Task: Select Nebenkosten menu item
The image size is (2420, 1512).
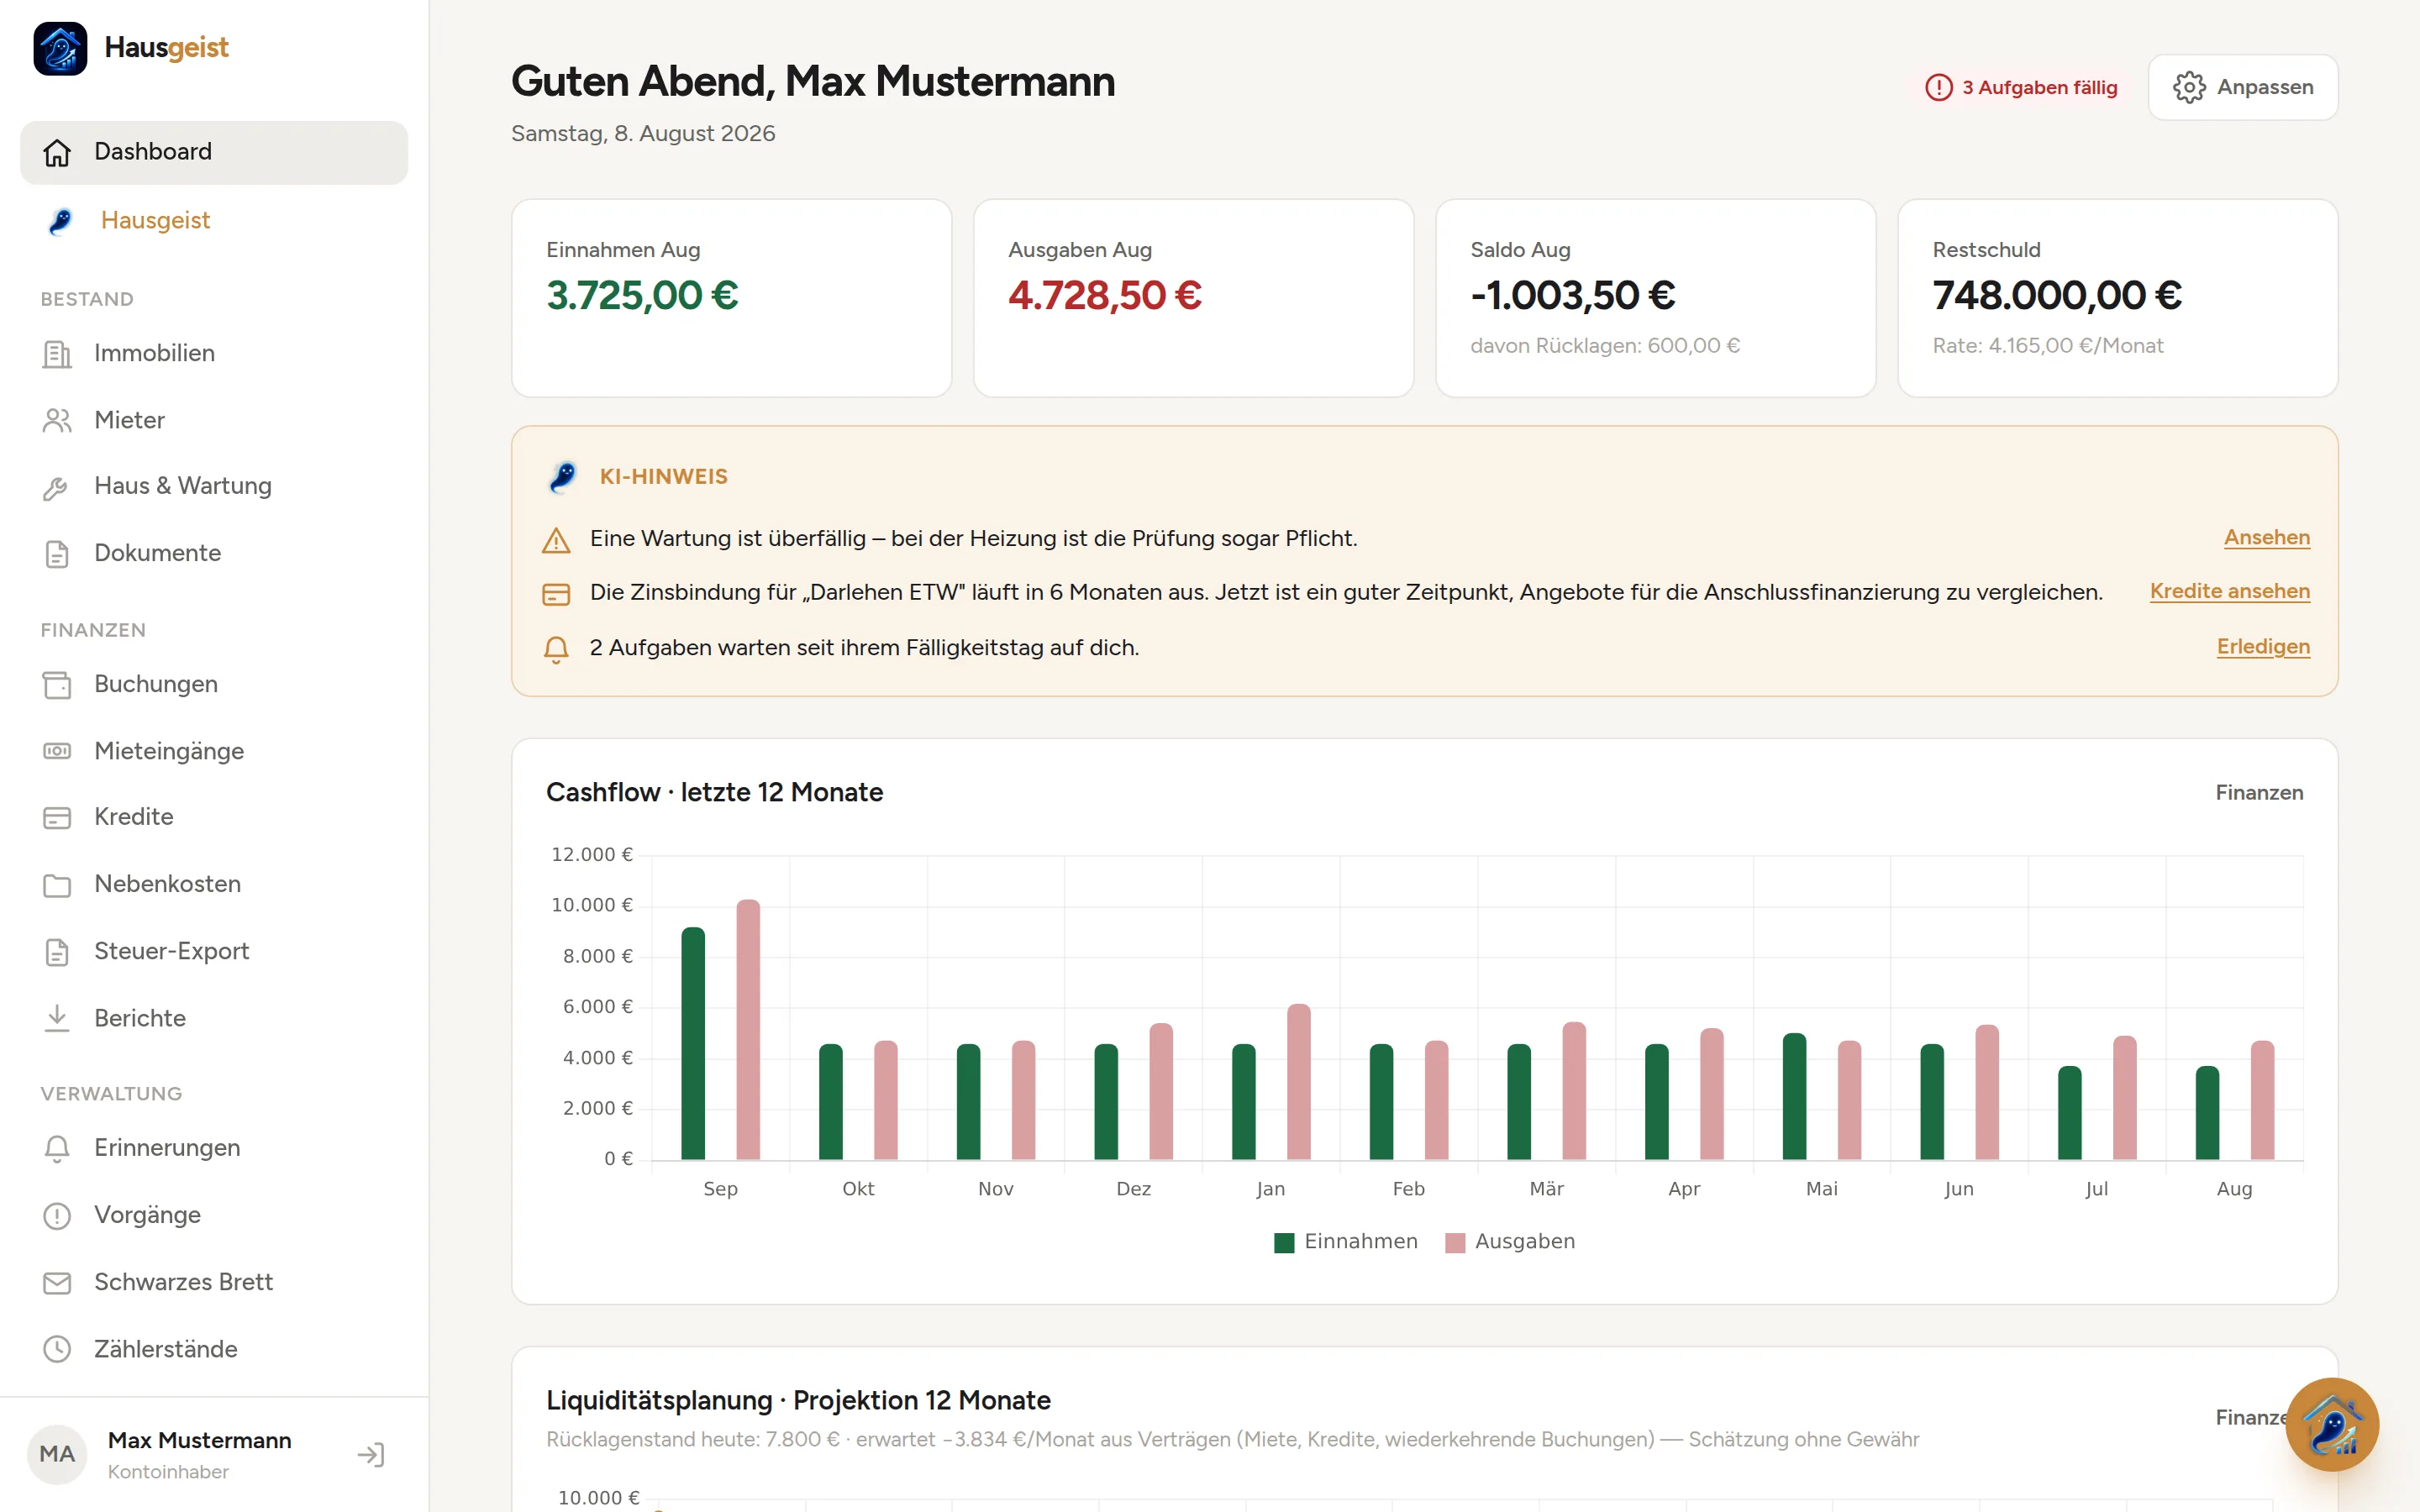Action: pos(214,885)
